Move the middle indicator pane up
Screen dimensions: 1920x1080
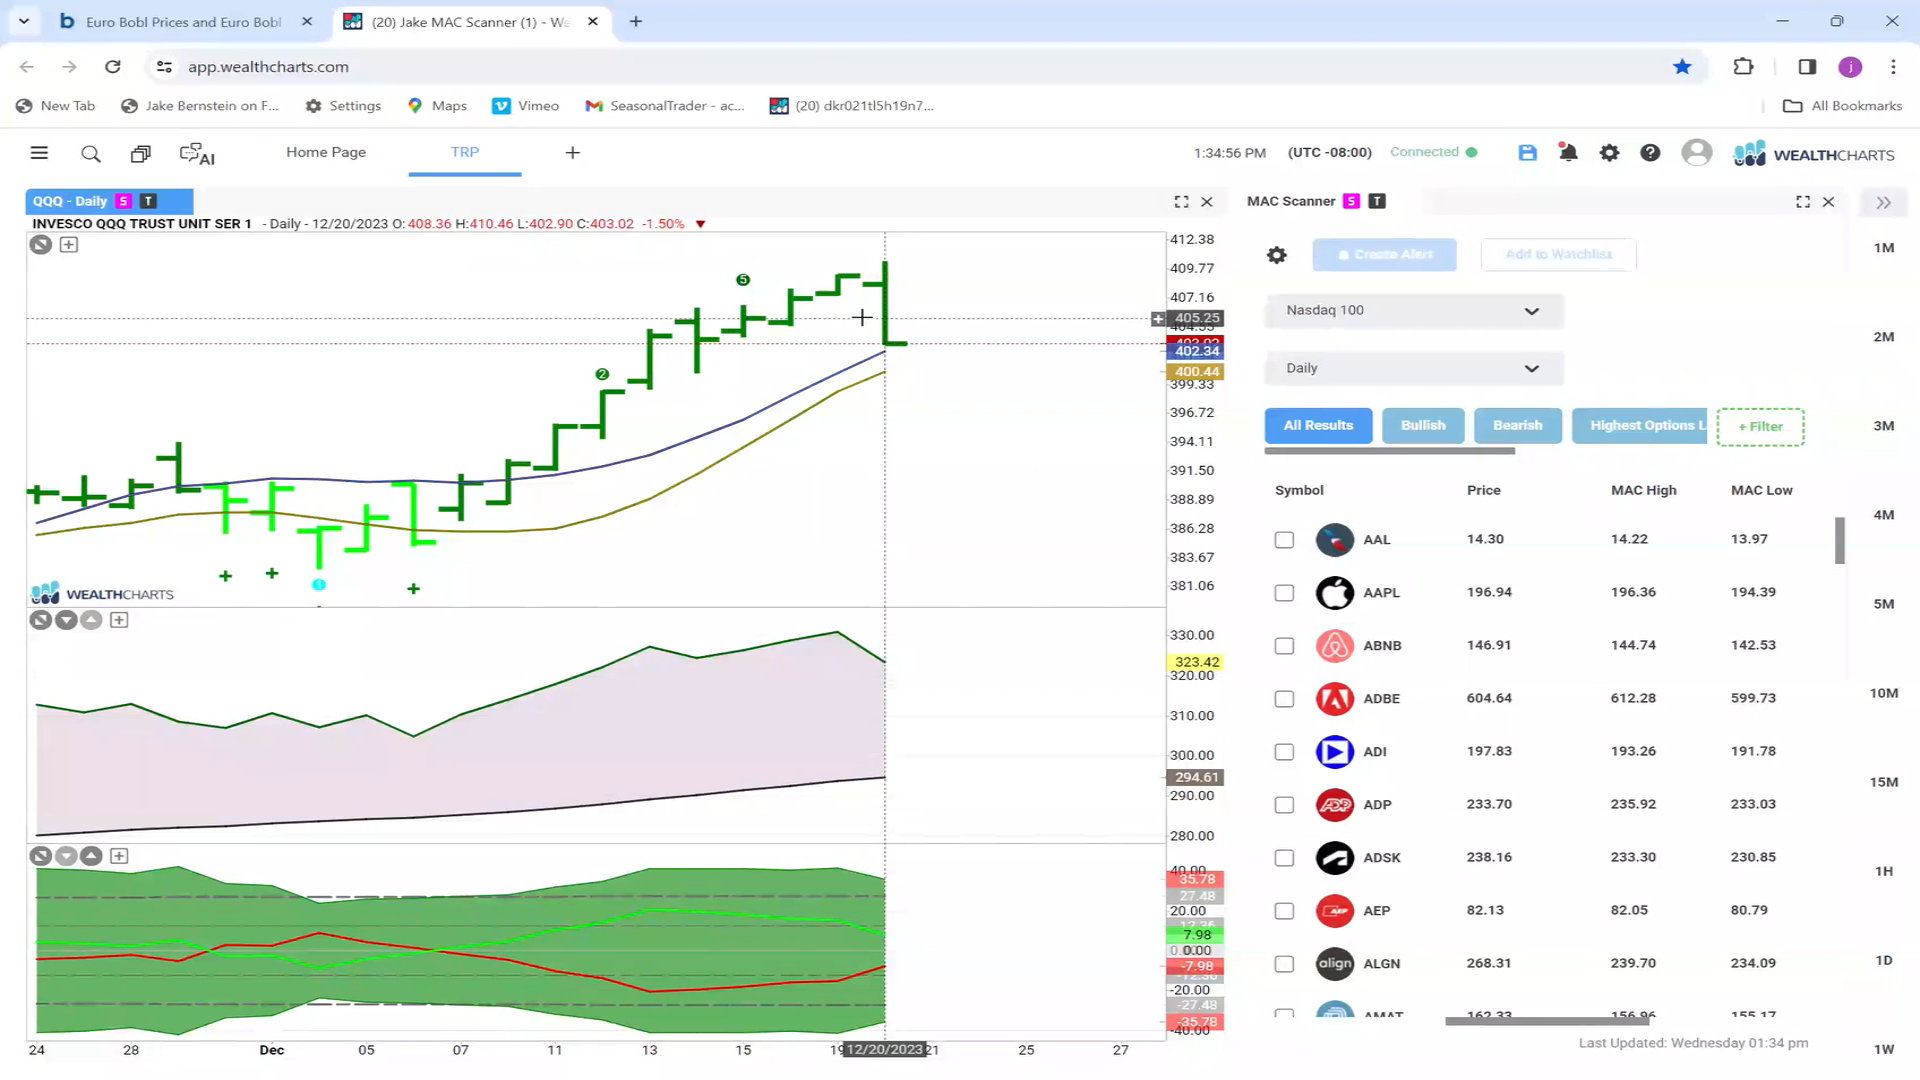tap(91, 620)
